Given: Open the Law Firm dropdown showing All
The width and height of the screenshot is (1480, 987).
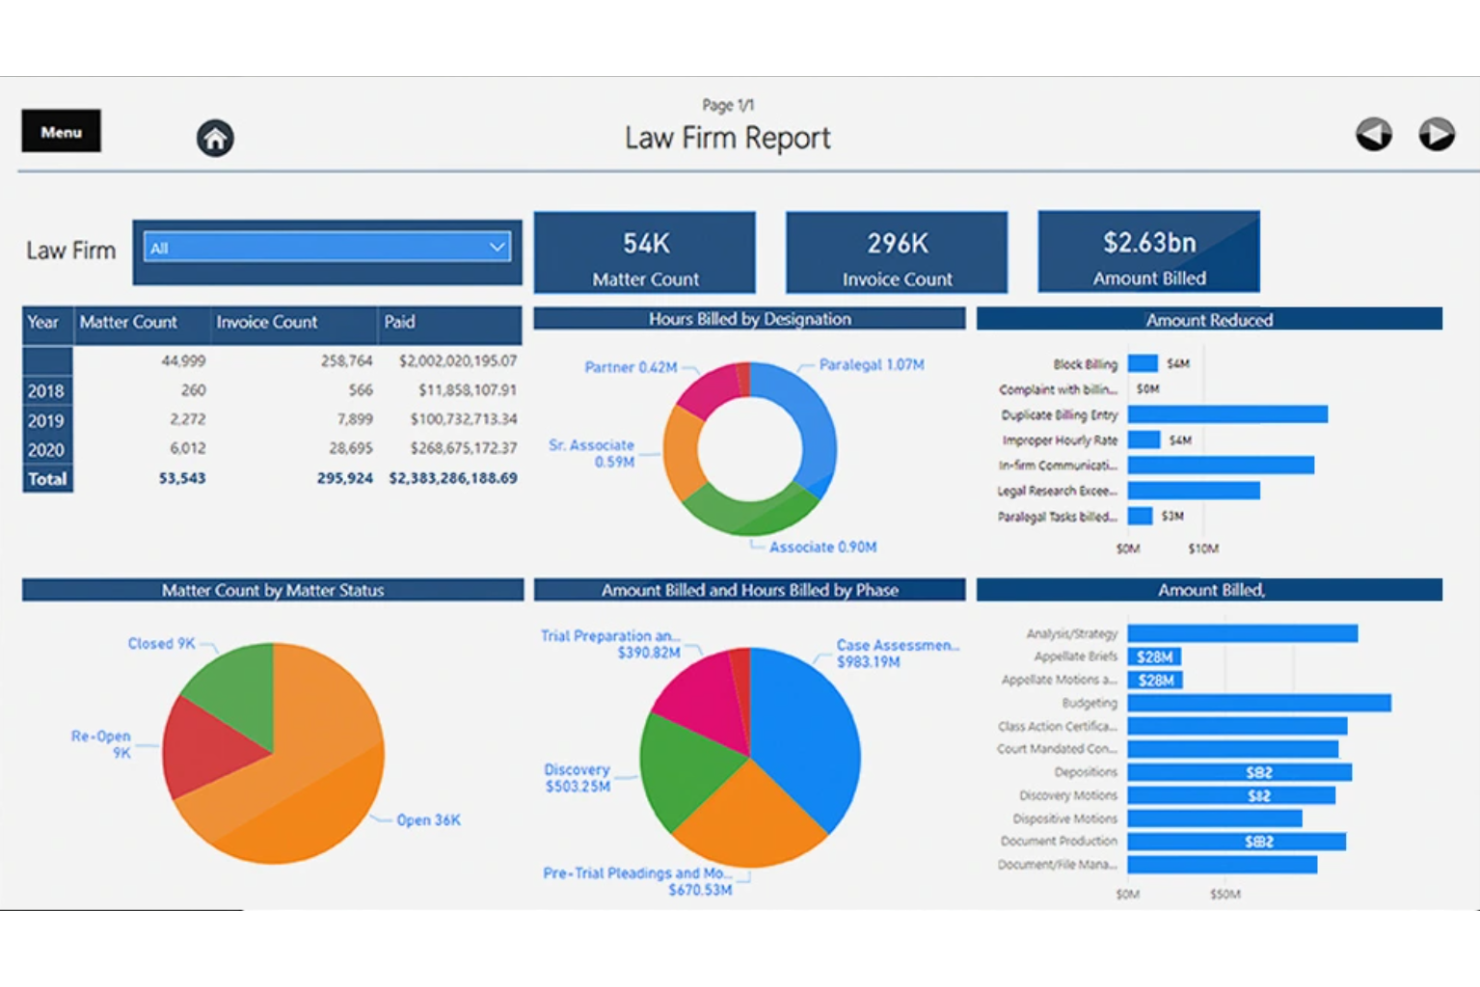Looking at the screenshot, I should tap(327, 247).
